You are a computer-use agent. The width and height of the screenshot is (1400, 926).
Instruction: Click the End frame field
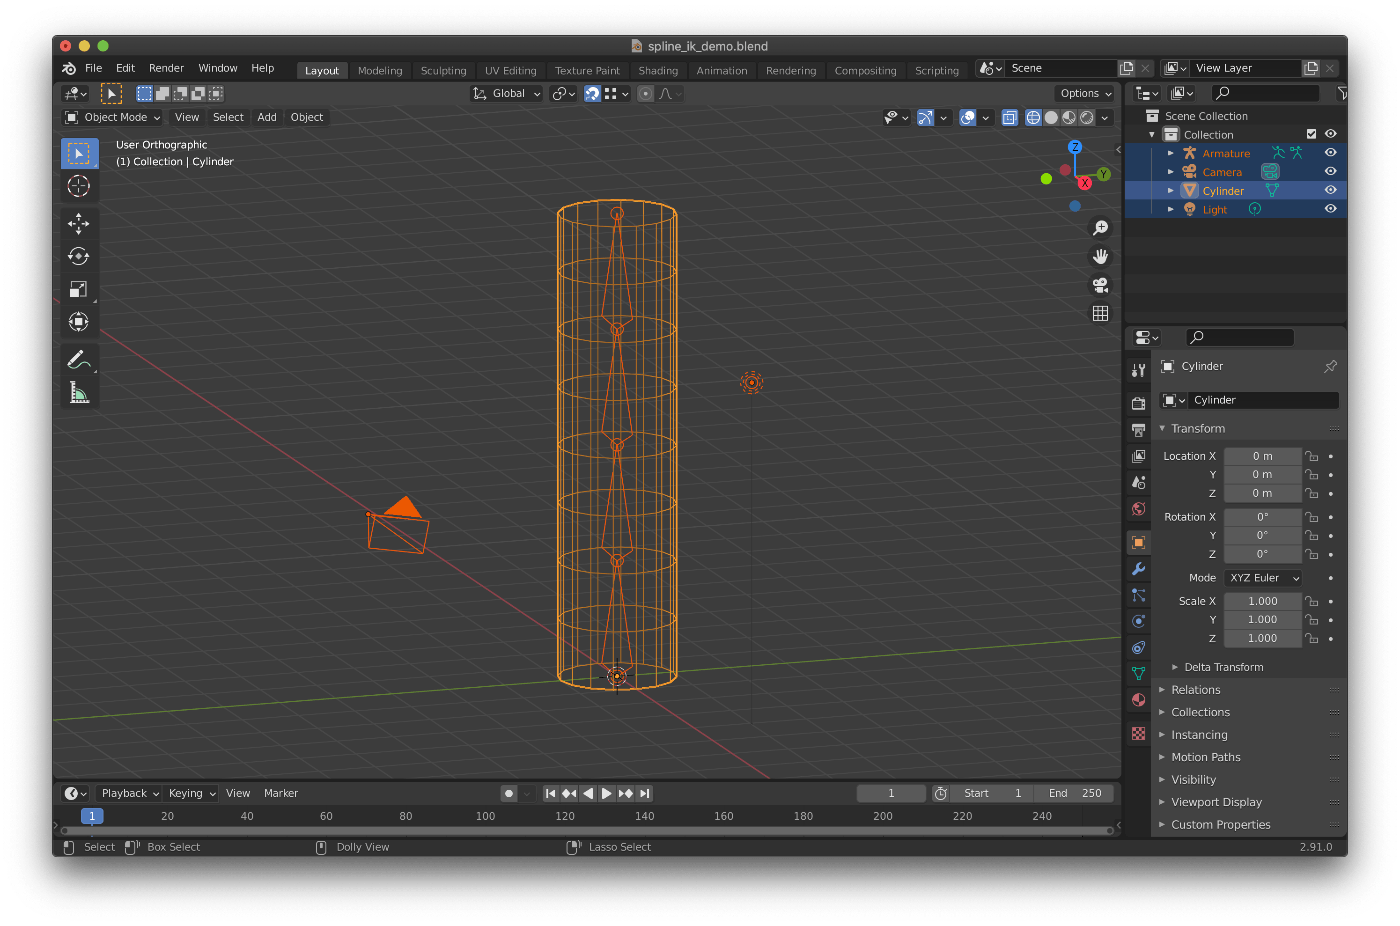(1075, 793)
